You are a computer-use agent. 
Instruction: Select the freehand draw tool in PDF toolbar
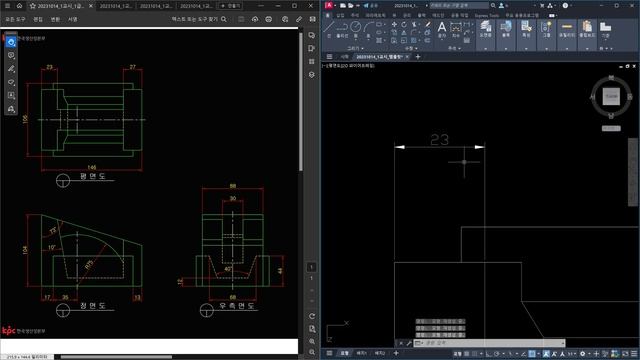pos(11,82)
